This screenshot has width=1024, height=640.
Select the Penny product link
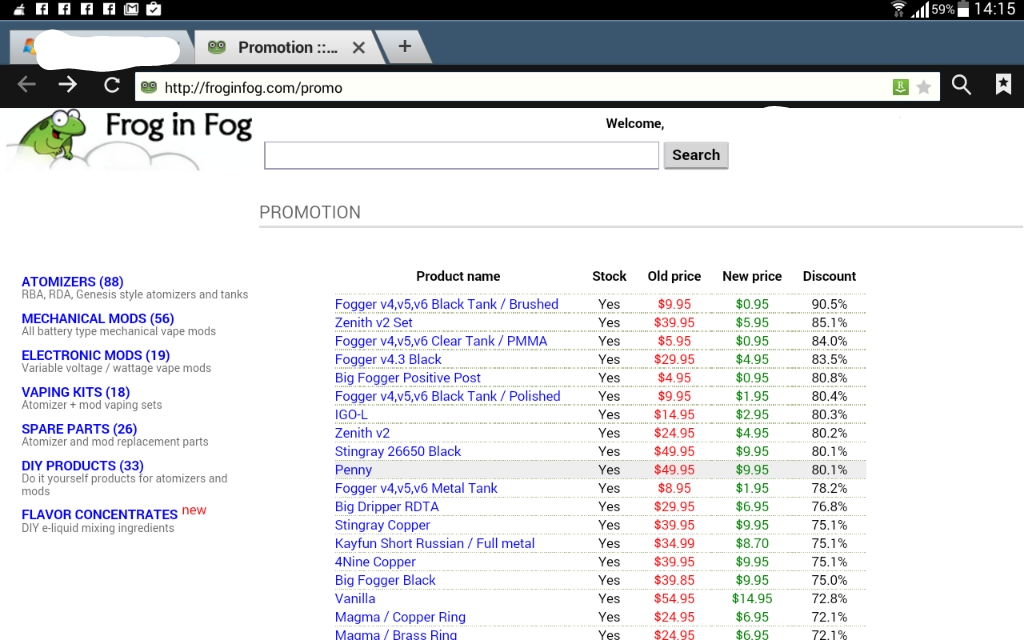(x=353, y=470)
